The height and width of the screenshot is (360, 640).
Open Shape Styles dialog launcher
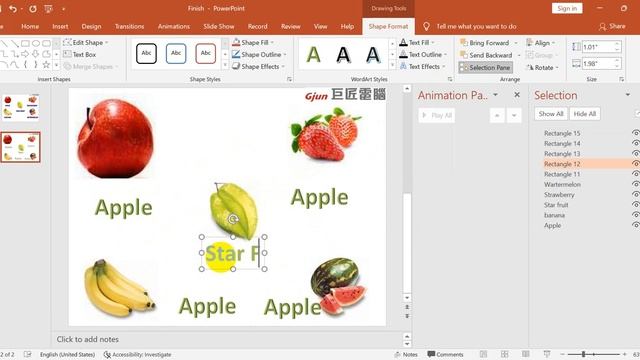pos(289,79)
